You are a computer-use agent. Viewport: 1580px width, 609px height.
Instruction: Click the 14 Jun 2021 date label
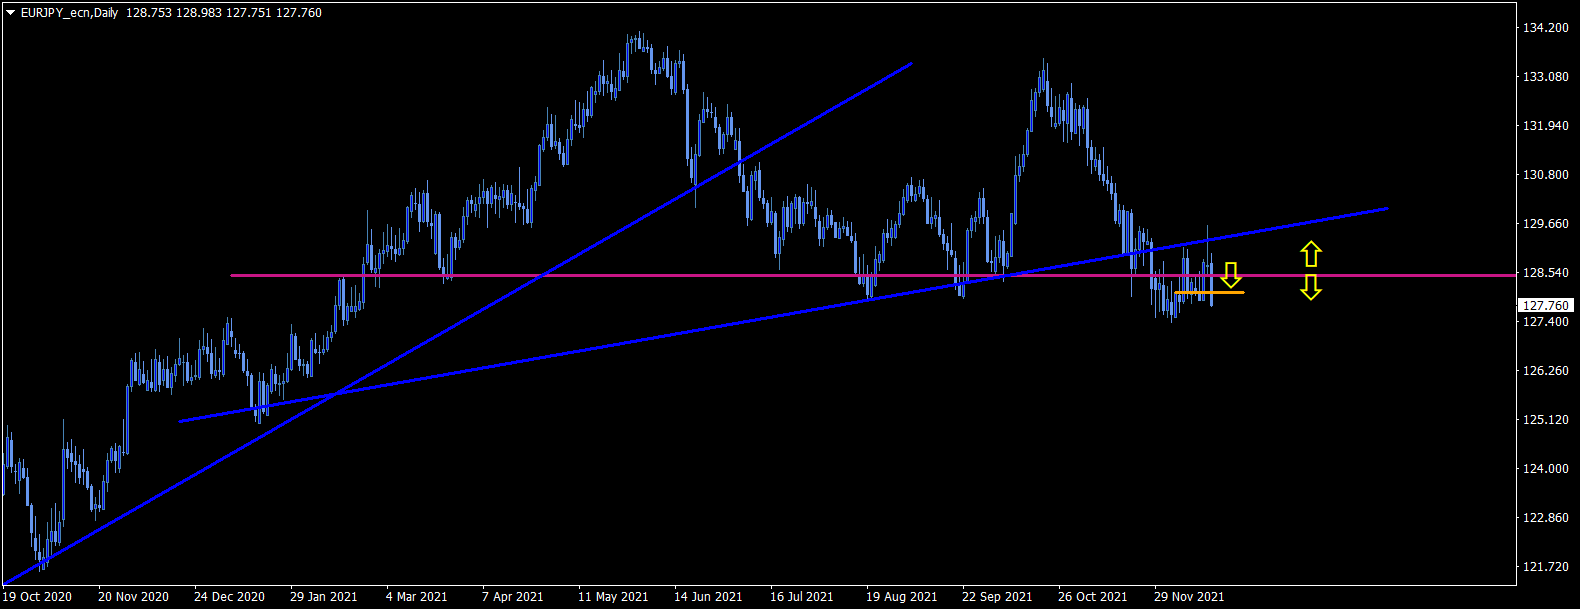[x=708, y=597]
